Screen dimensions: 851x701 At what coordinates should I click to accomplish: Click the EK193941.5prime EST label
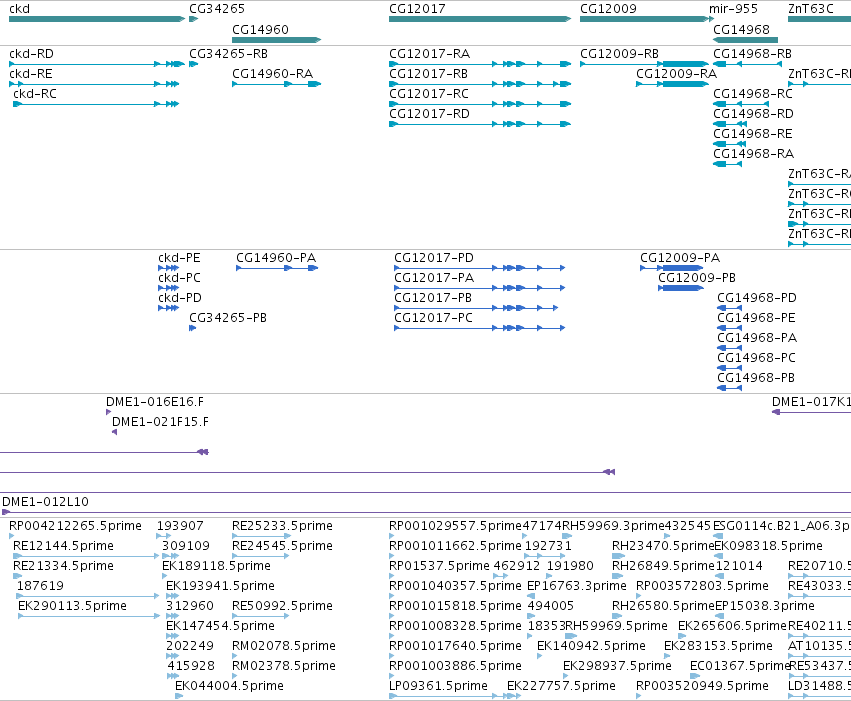pyautogui.click(x=220, y=586)
